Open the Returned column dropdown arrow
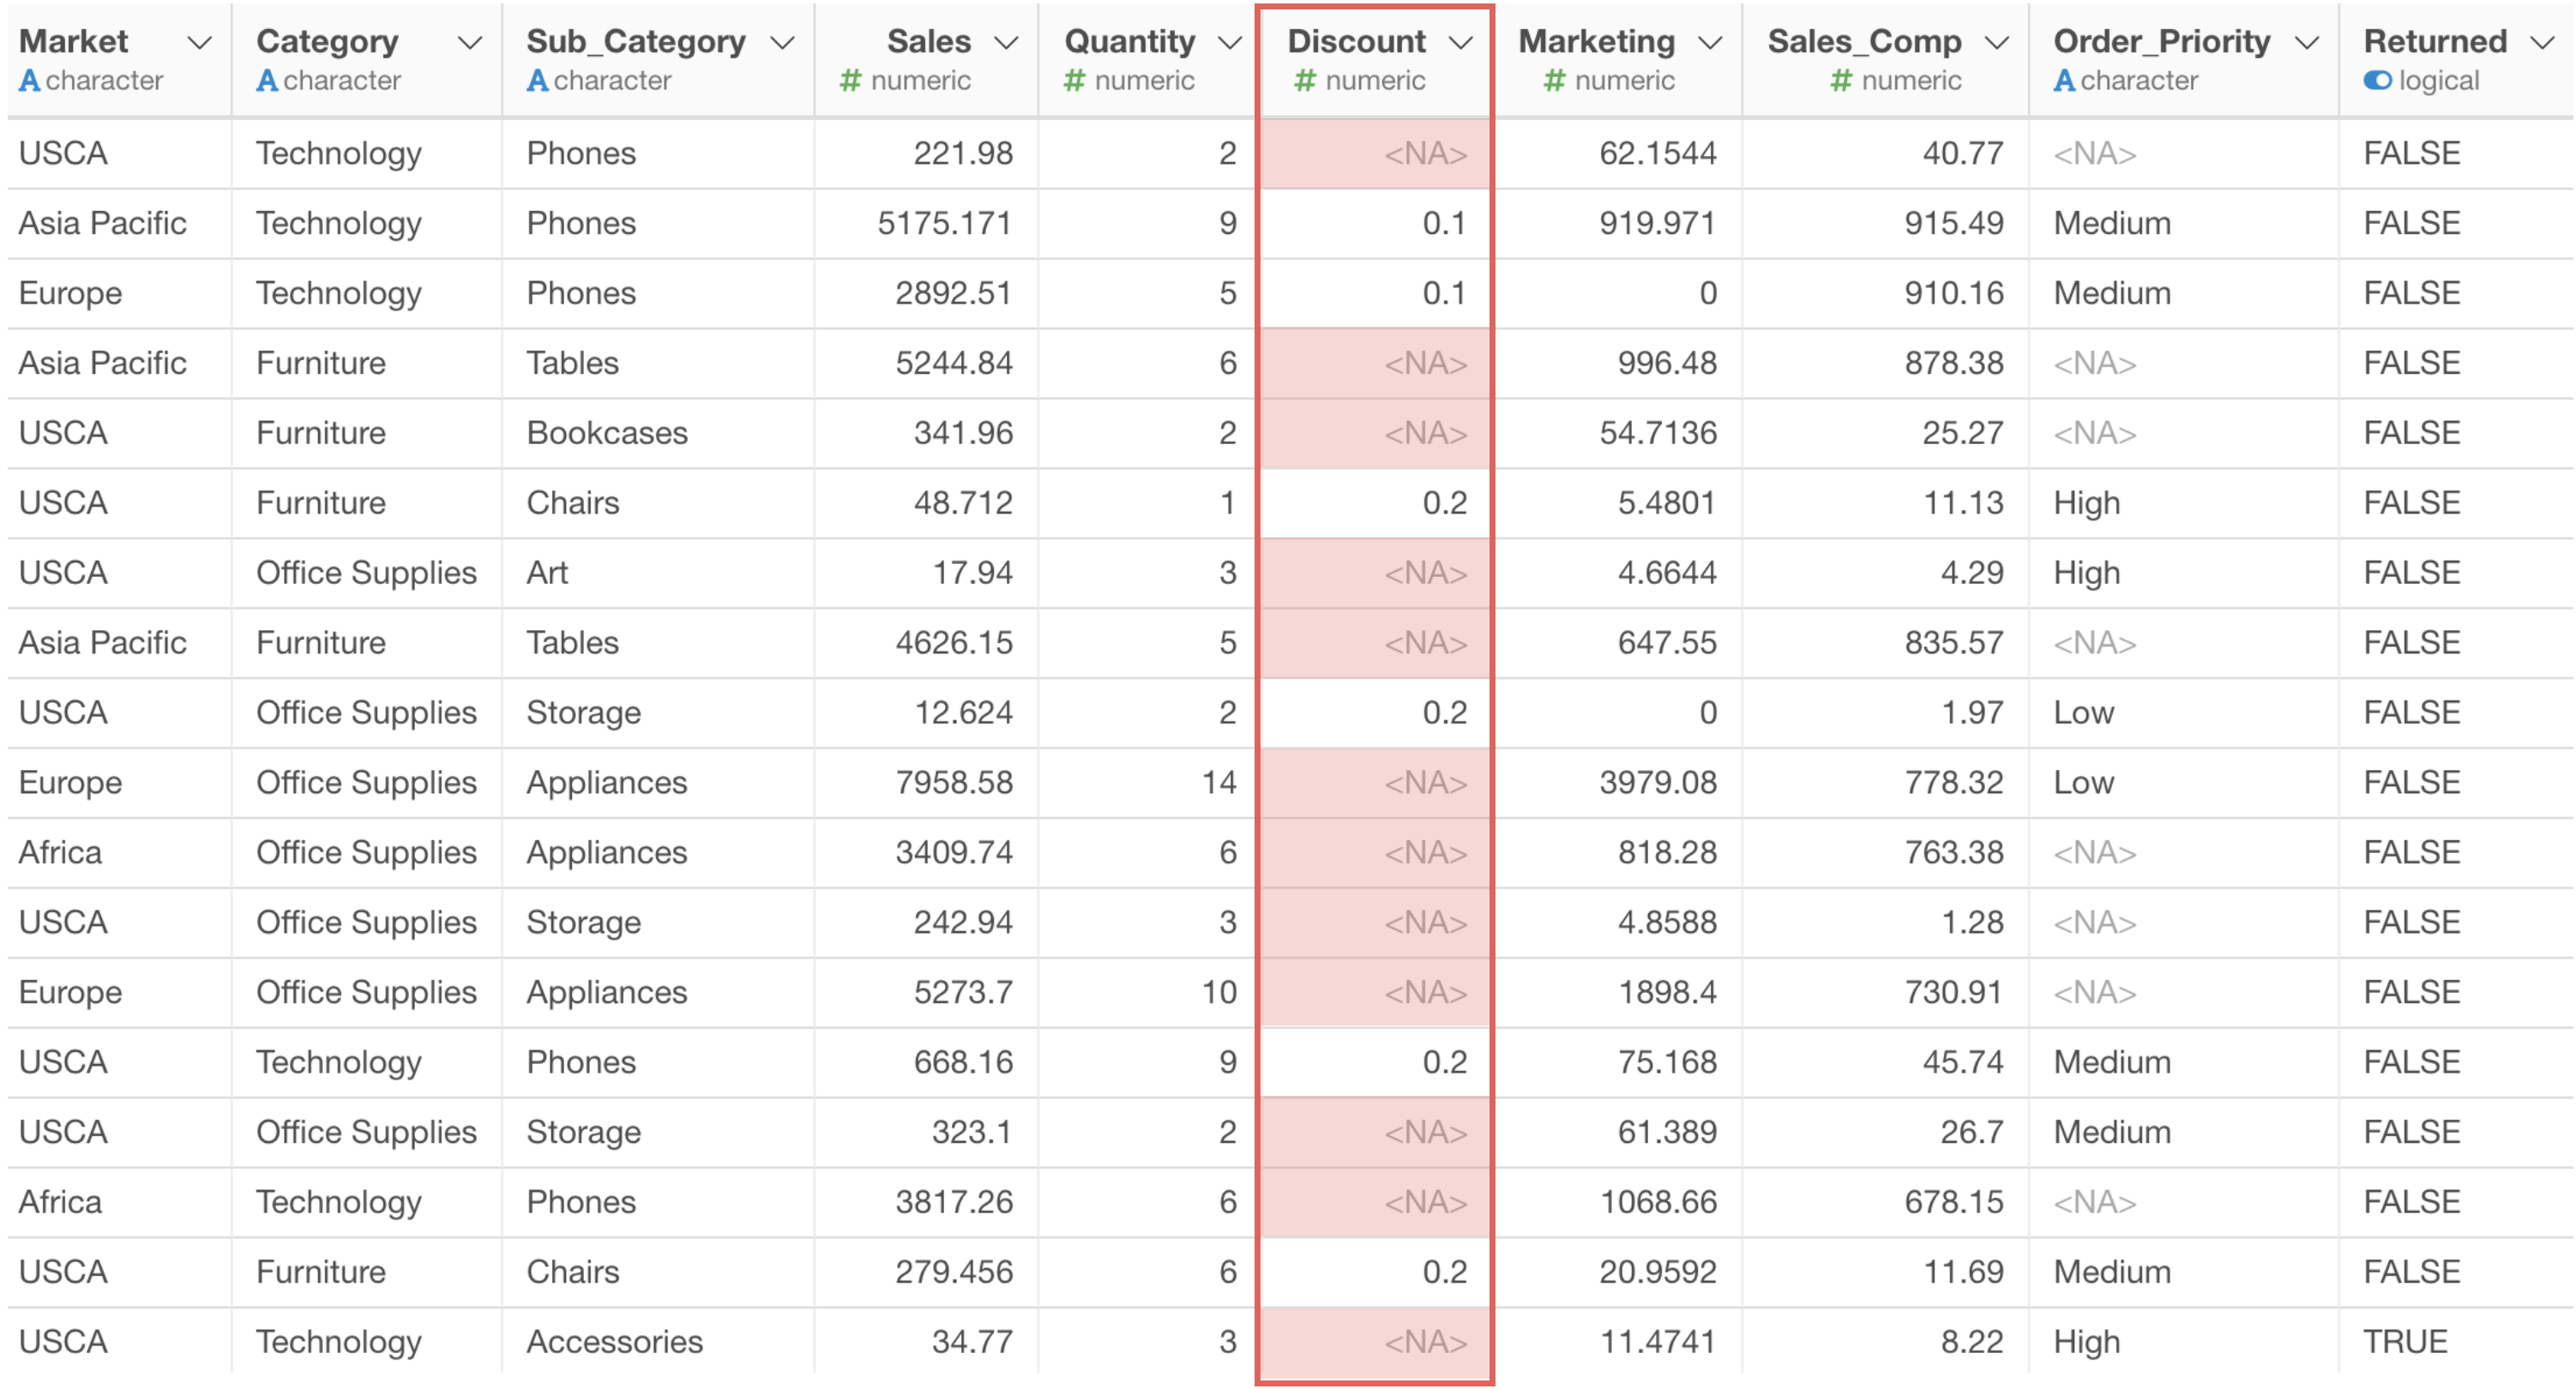Screen dimensions: 2576x1389 [x=2542, y=42]
